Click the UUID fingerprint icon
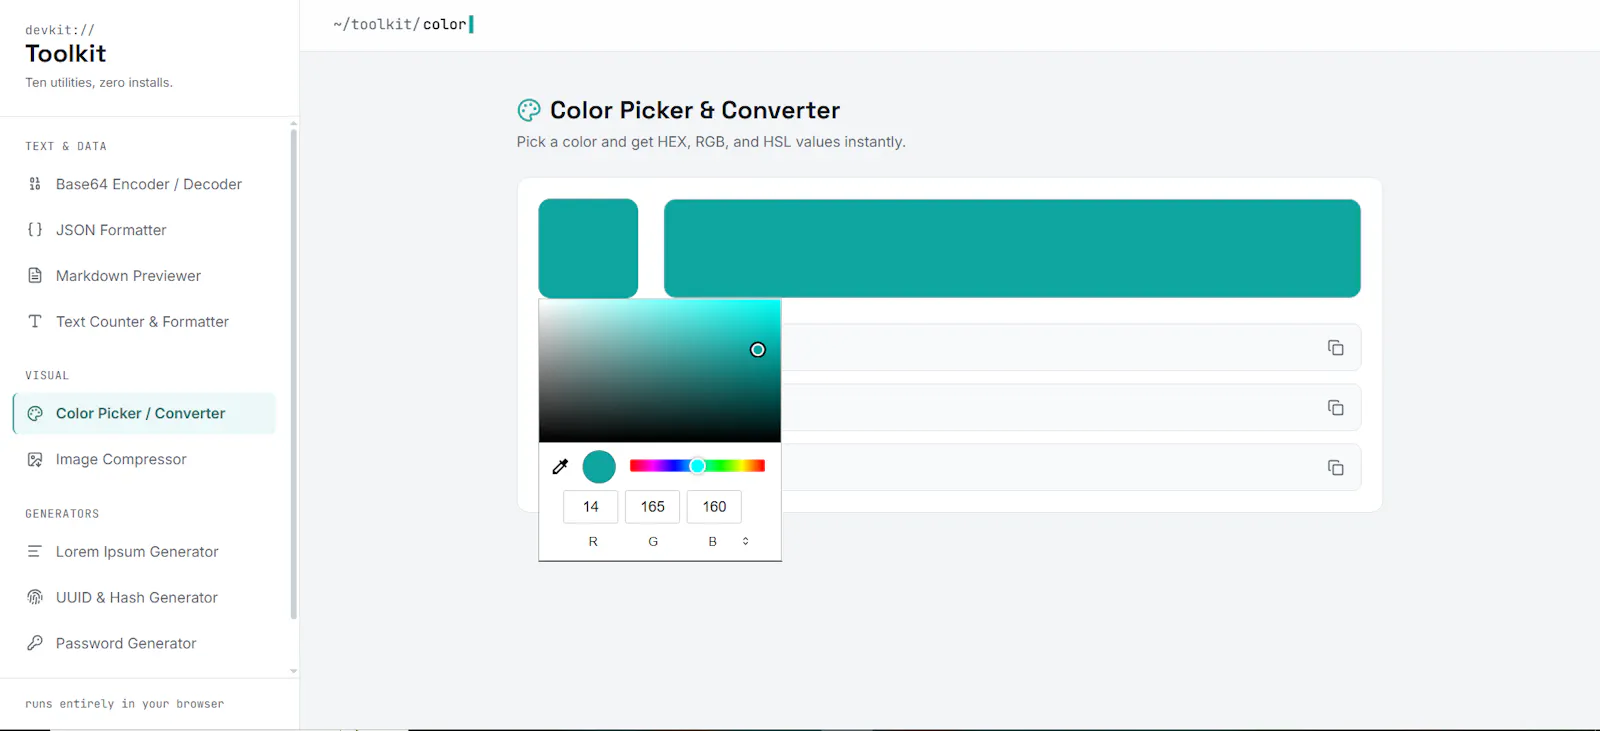The height and width of the screenshot is (731, 1600). point(35,598)
